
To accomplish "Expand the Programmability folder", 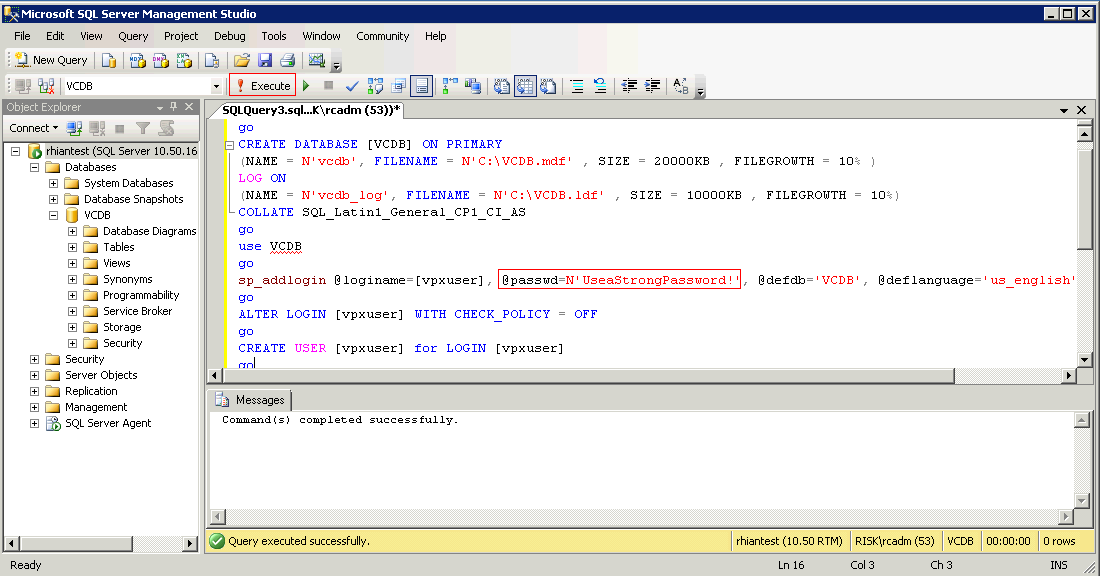I will [x=72, y=295].
